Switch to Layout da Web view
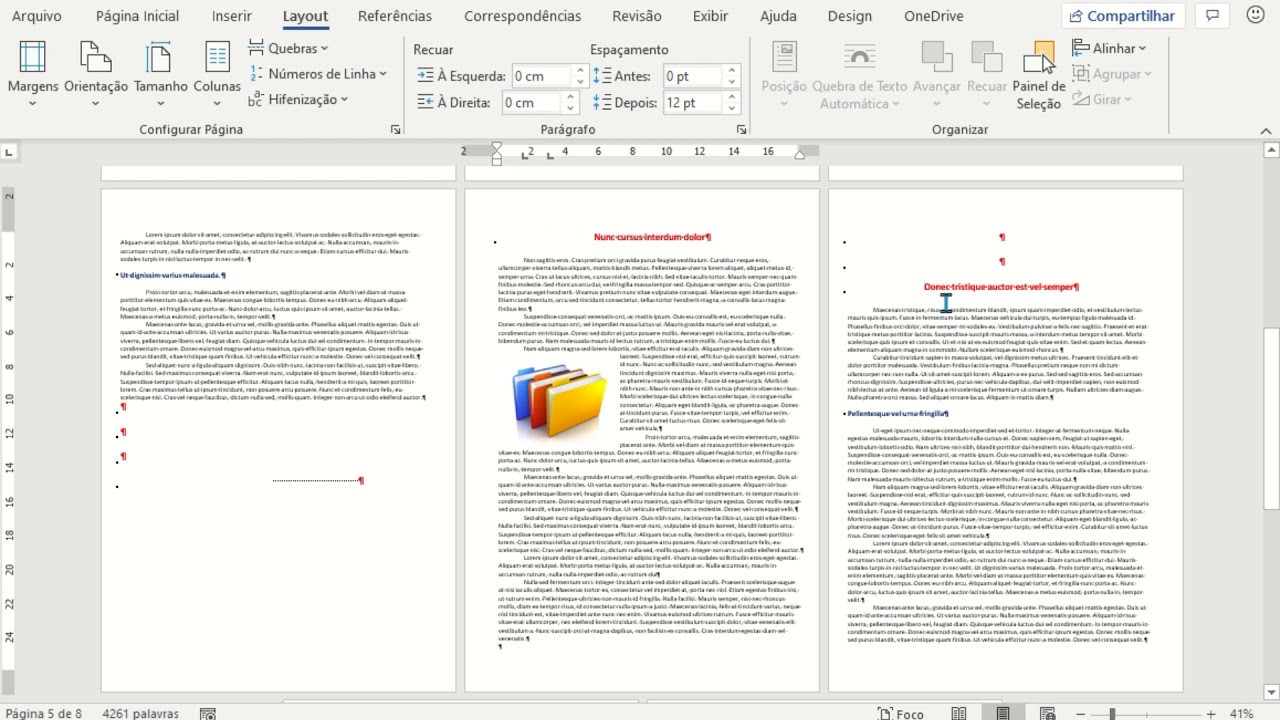The height and width of the screenshot is (720, 1280). tap(1047, 713)
